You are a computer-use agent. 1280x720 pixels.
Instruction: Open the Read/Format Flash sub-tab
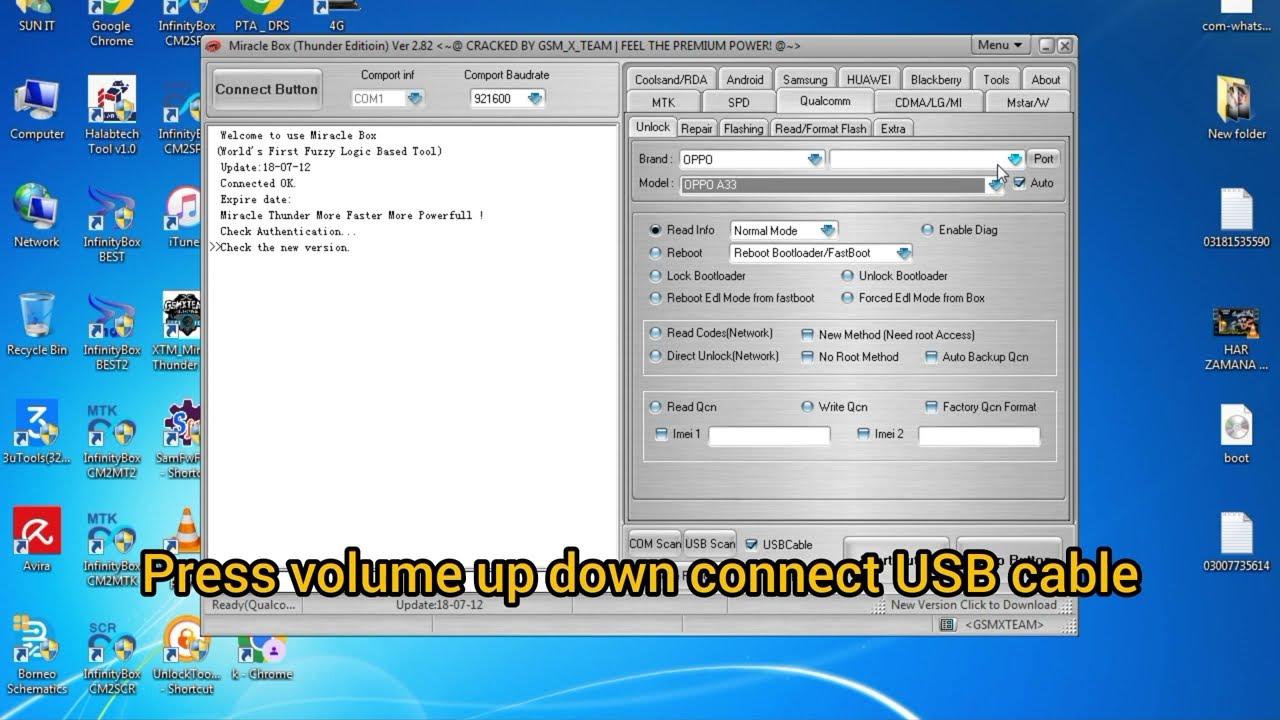pos(821,128)
